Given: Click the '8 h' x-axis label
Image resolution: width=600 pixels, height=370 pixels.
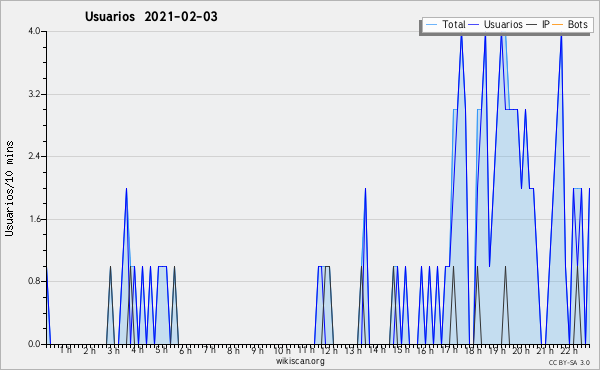Looking at the screenshot, I should point(233,350).
